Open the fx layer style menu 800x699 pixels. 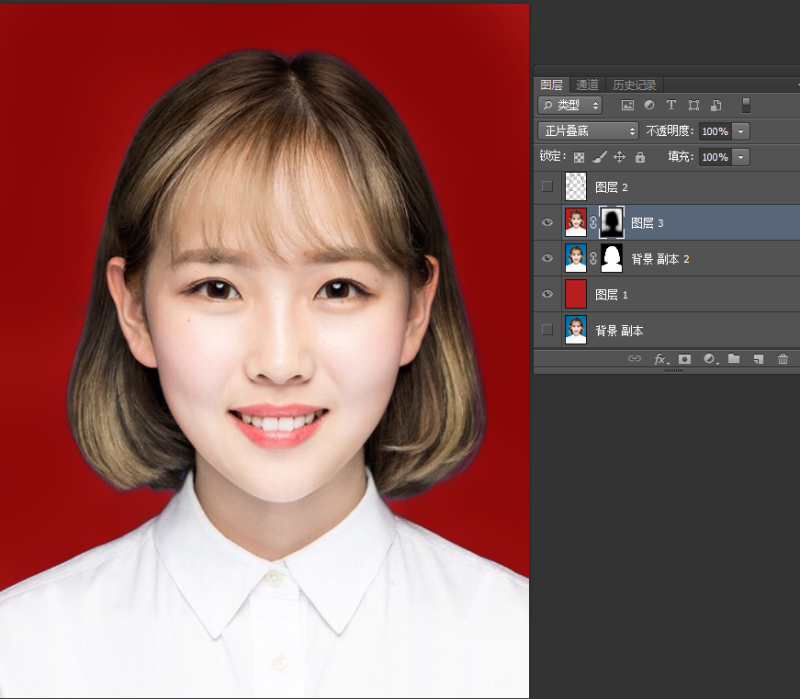(x=660, y=359)
